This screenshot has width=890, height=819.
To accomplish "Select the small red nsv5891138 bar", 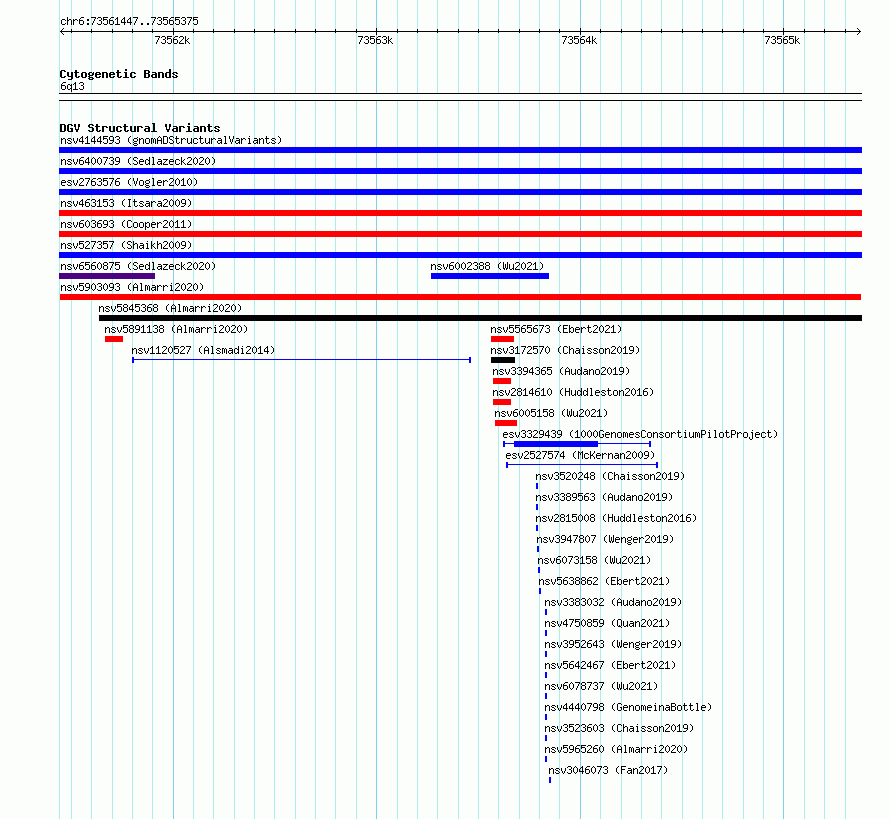I will tap(114, 339).
